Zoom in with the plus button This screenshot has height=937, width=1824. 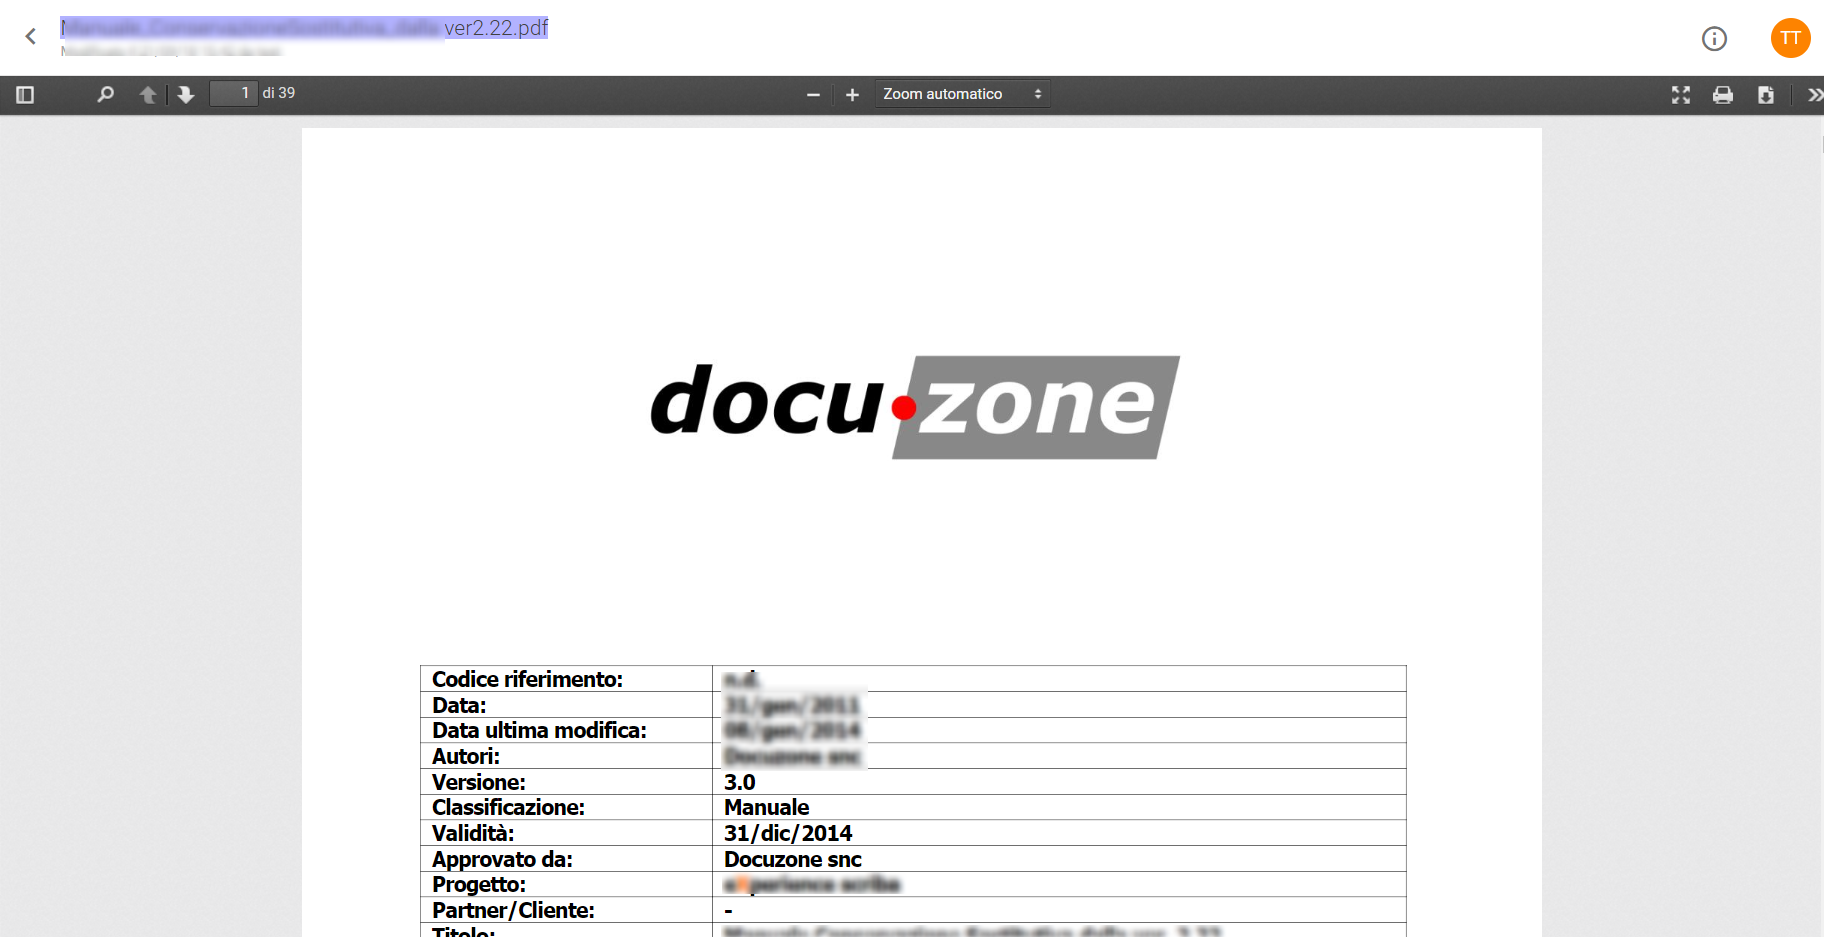tap(852, 95)
